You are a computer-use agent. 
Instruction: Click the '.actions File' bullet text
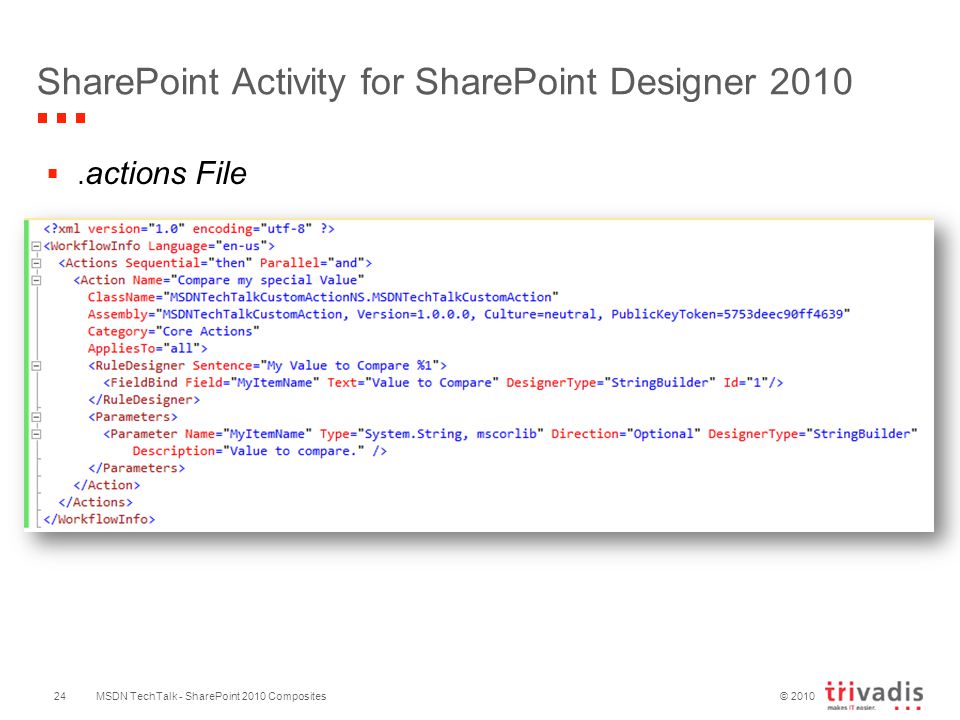click(x=162, y=173)
